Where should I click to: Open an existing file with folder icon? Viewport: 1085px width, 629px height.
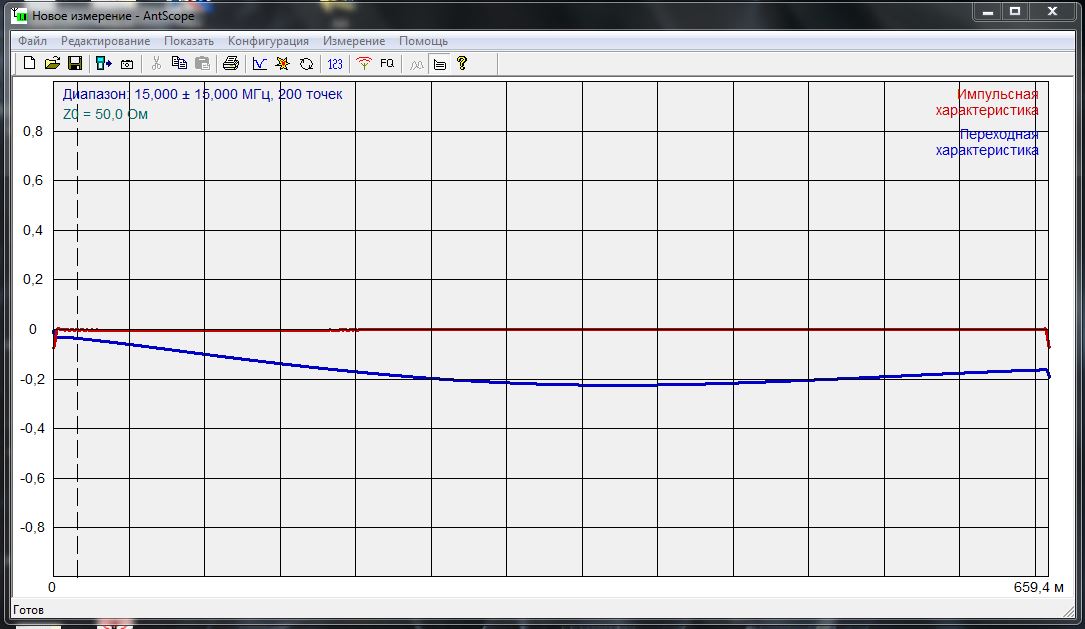[52, 63]
